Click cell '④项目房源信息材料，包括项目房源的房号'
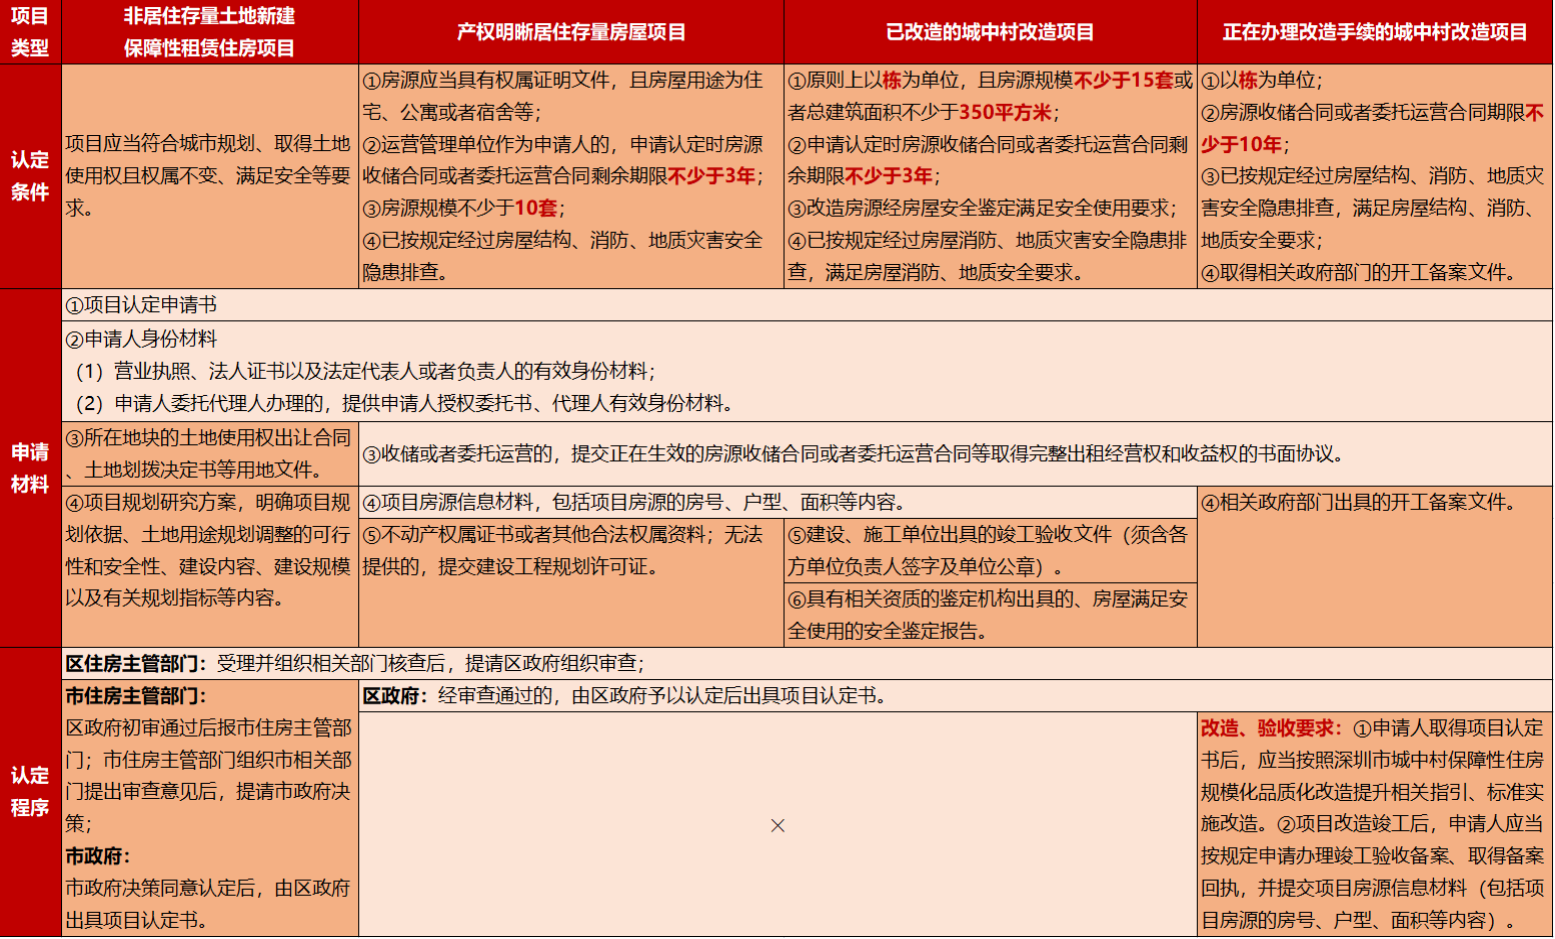1555x939 pixels. coord(778,502)
